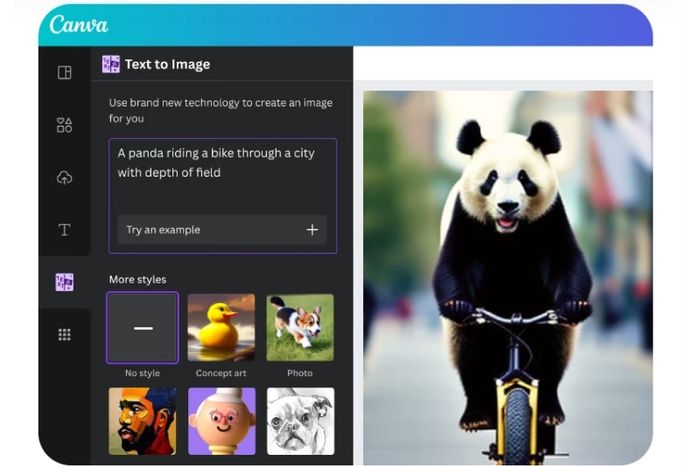Select the 3D cartoon character style
The image size is (700, 466).
pyautogui.click(x=221, y=421)
